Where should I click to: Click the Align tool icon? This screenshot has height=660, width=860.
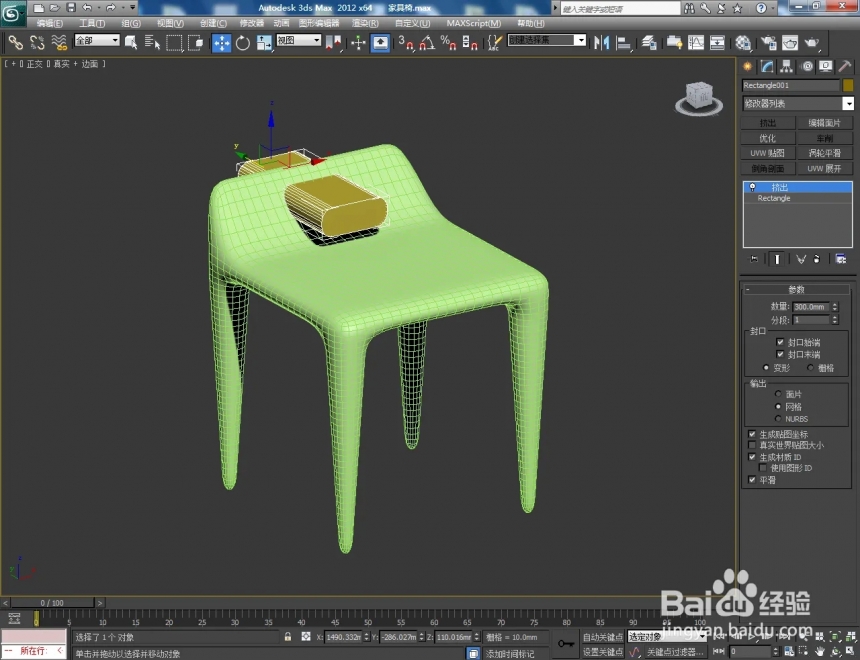624,42
